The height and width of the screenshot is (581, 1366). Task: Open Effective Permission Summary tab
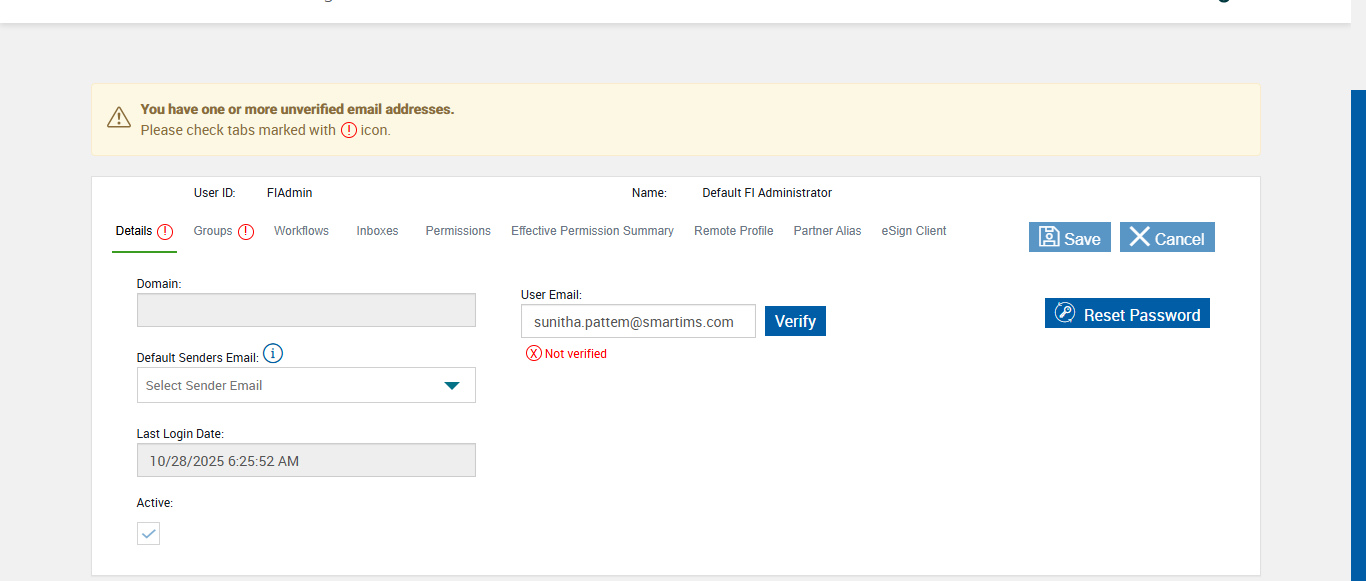point(592,231)
